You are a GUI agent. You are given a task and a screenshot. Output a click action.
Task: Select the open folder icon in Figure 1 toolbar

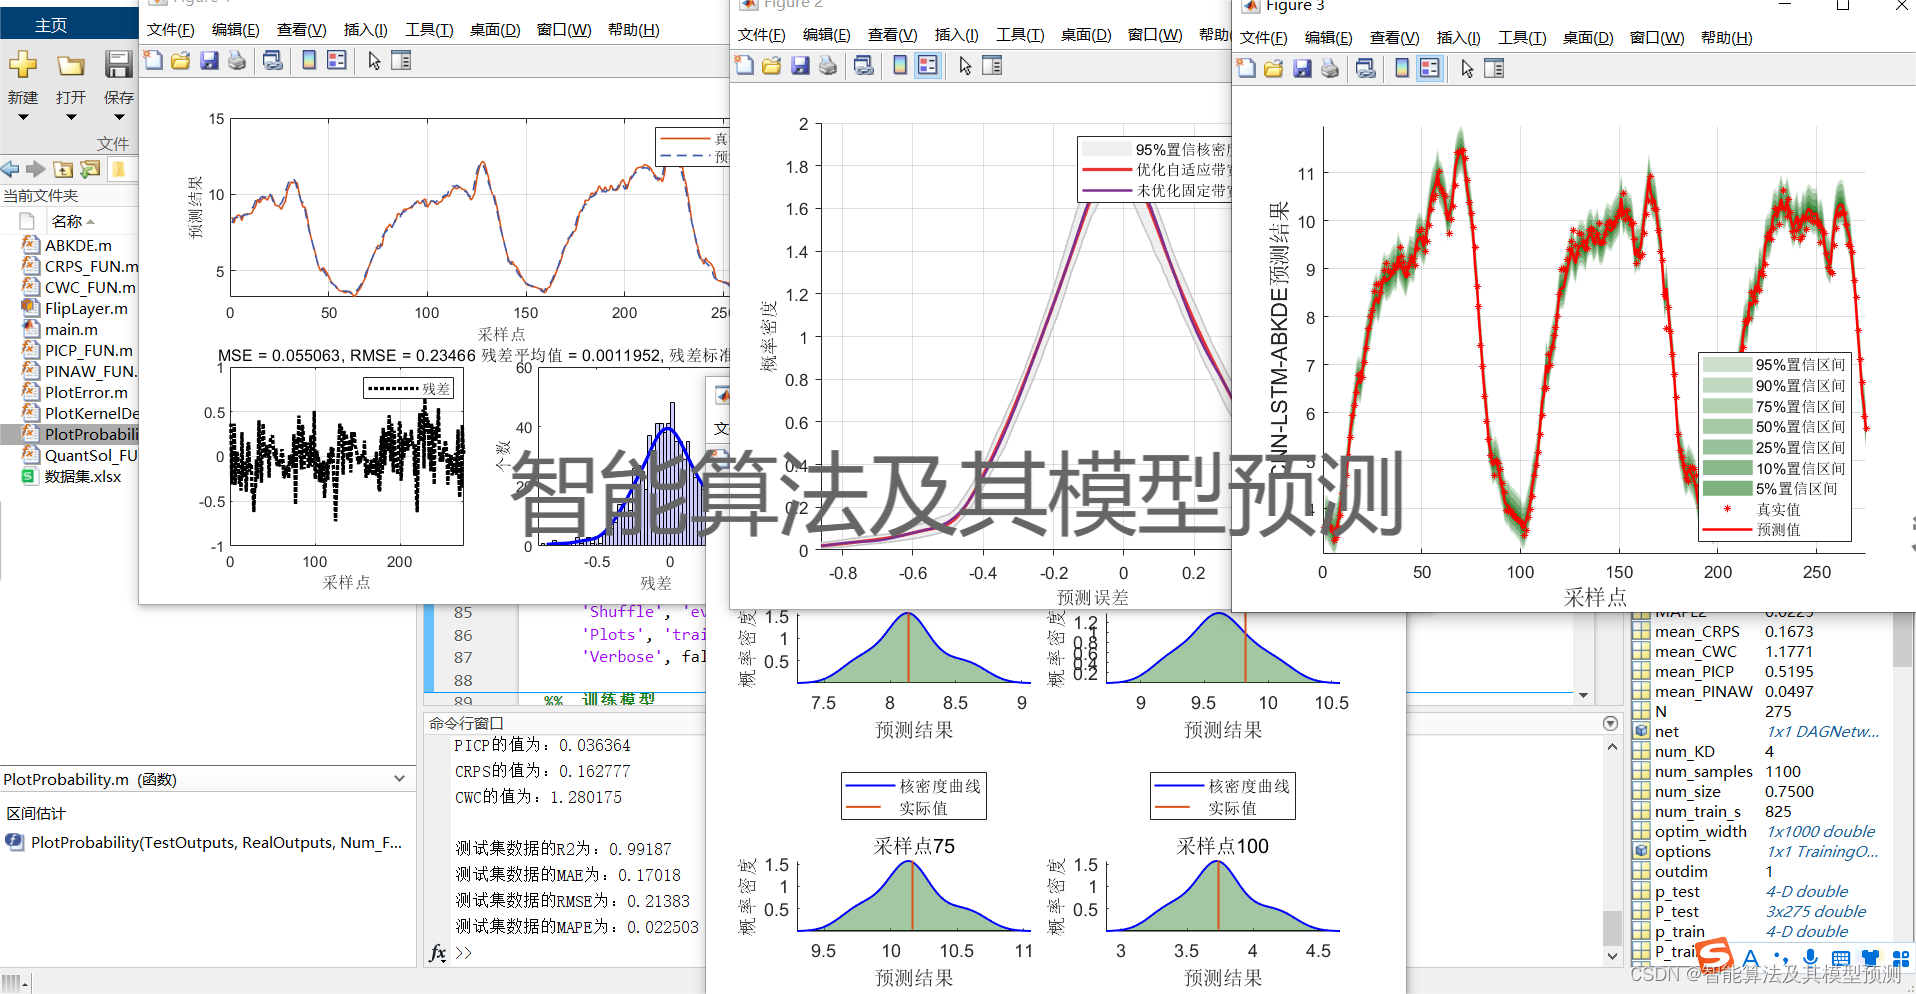180,60
